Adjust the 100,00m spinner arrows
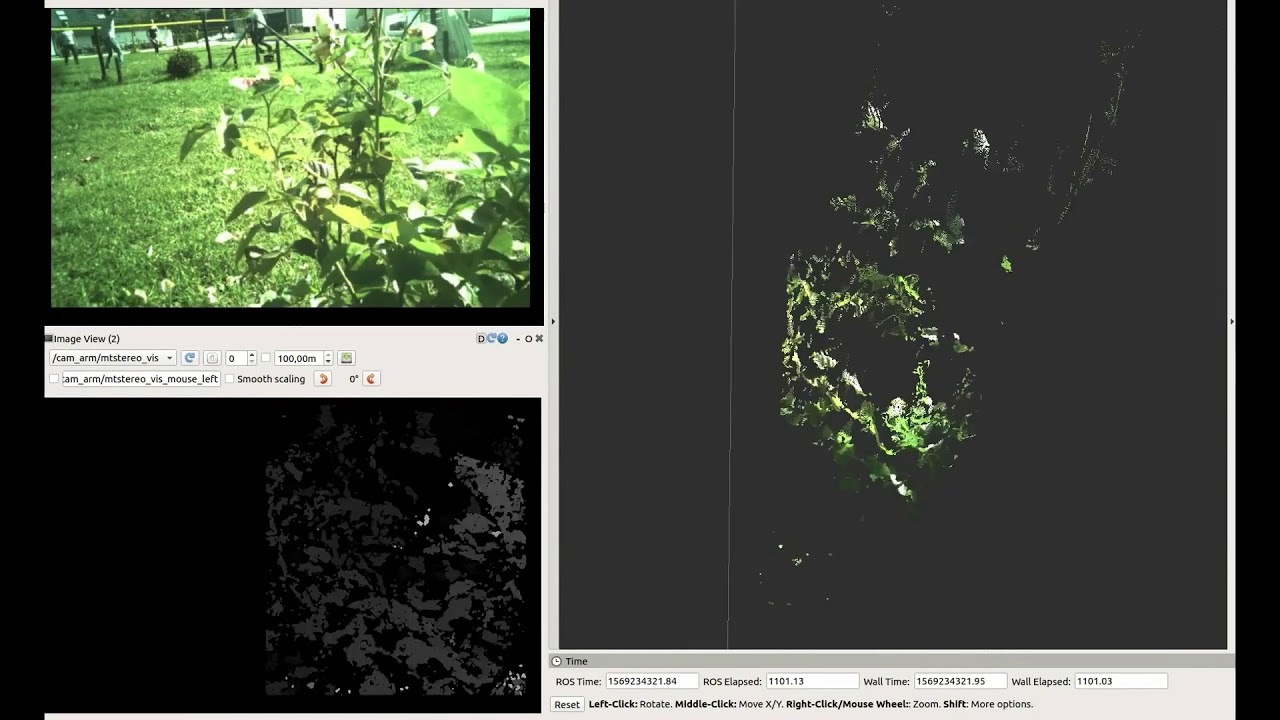1280x720 pixels. tap(328, 358)
